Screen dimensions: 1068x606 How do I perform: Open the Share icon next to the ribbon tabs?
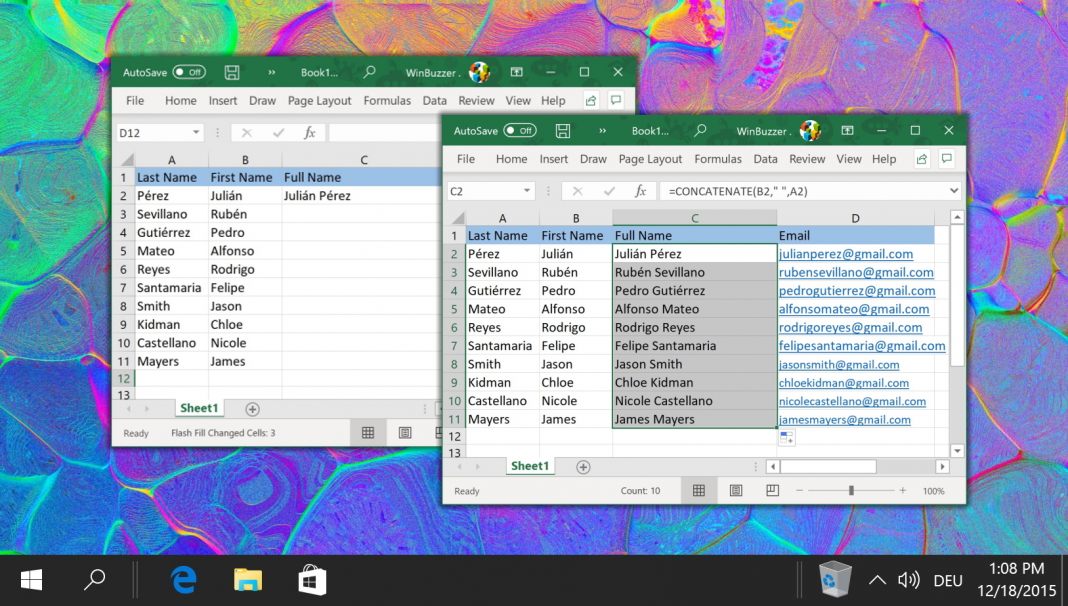pos(921,158)
